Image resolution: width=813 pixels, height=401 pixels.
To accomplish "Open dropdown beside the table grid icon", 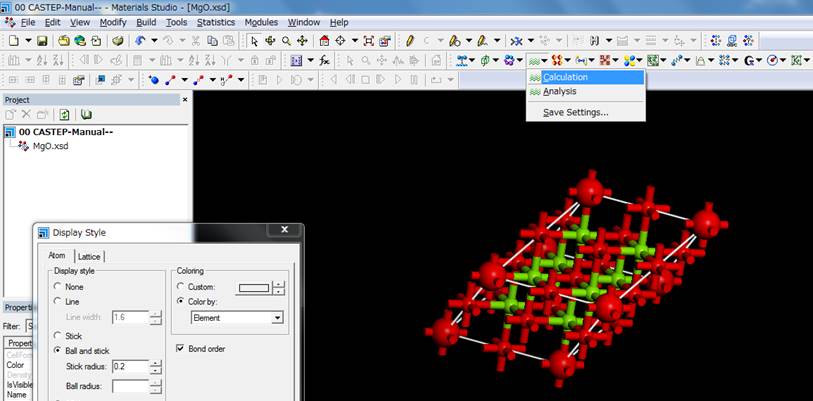I will (x=310, y=60).
